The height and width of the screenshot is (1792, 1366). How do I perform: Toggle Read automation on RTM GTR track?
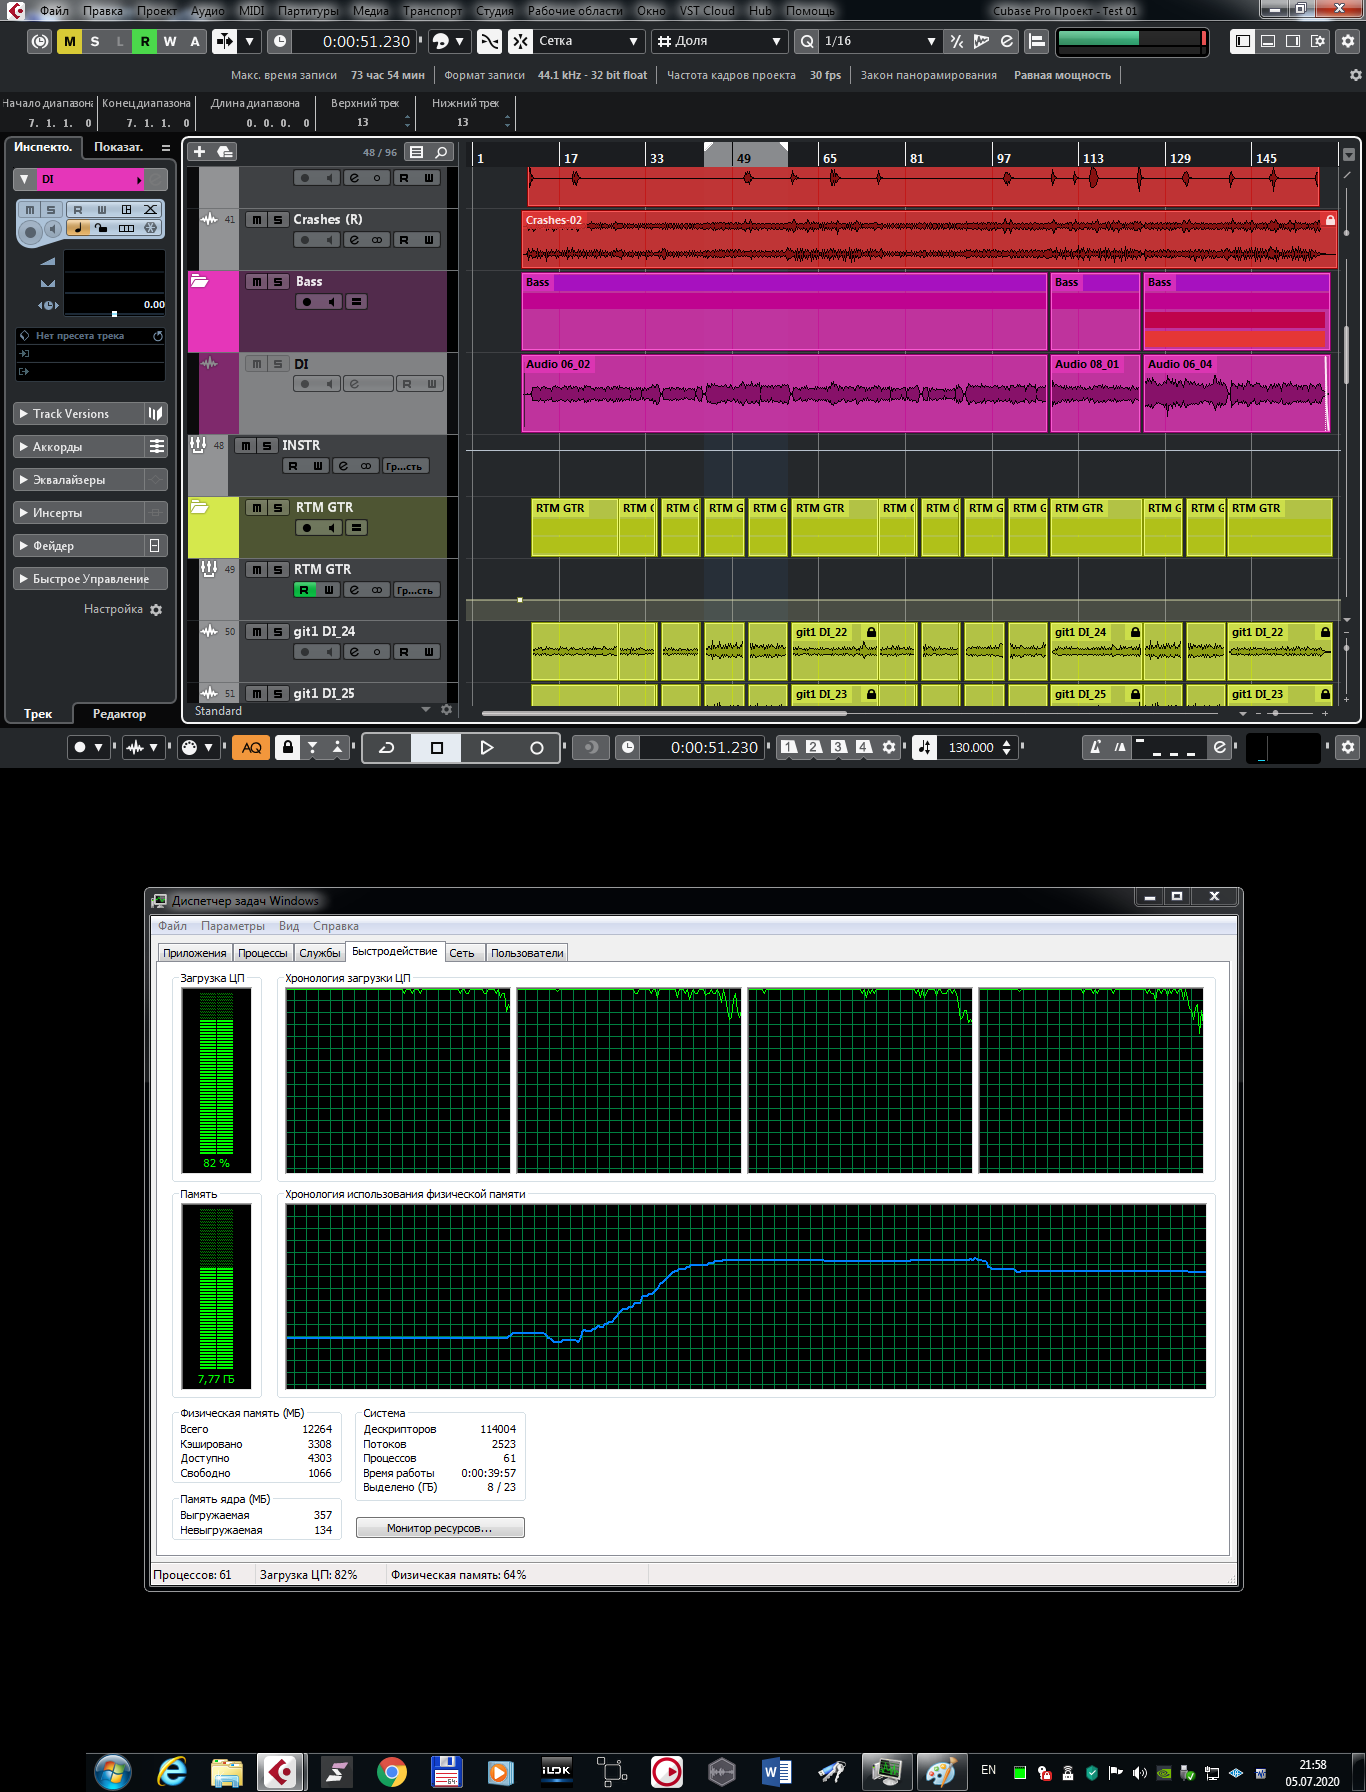(304, 590)
